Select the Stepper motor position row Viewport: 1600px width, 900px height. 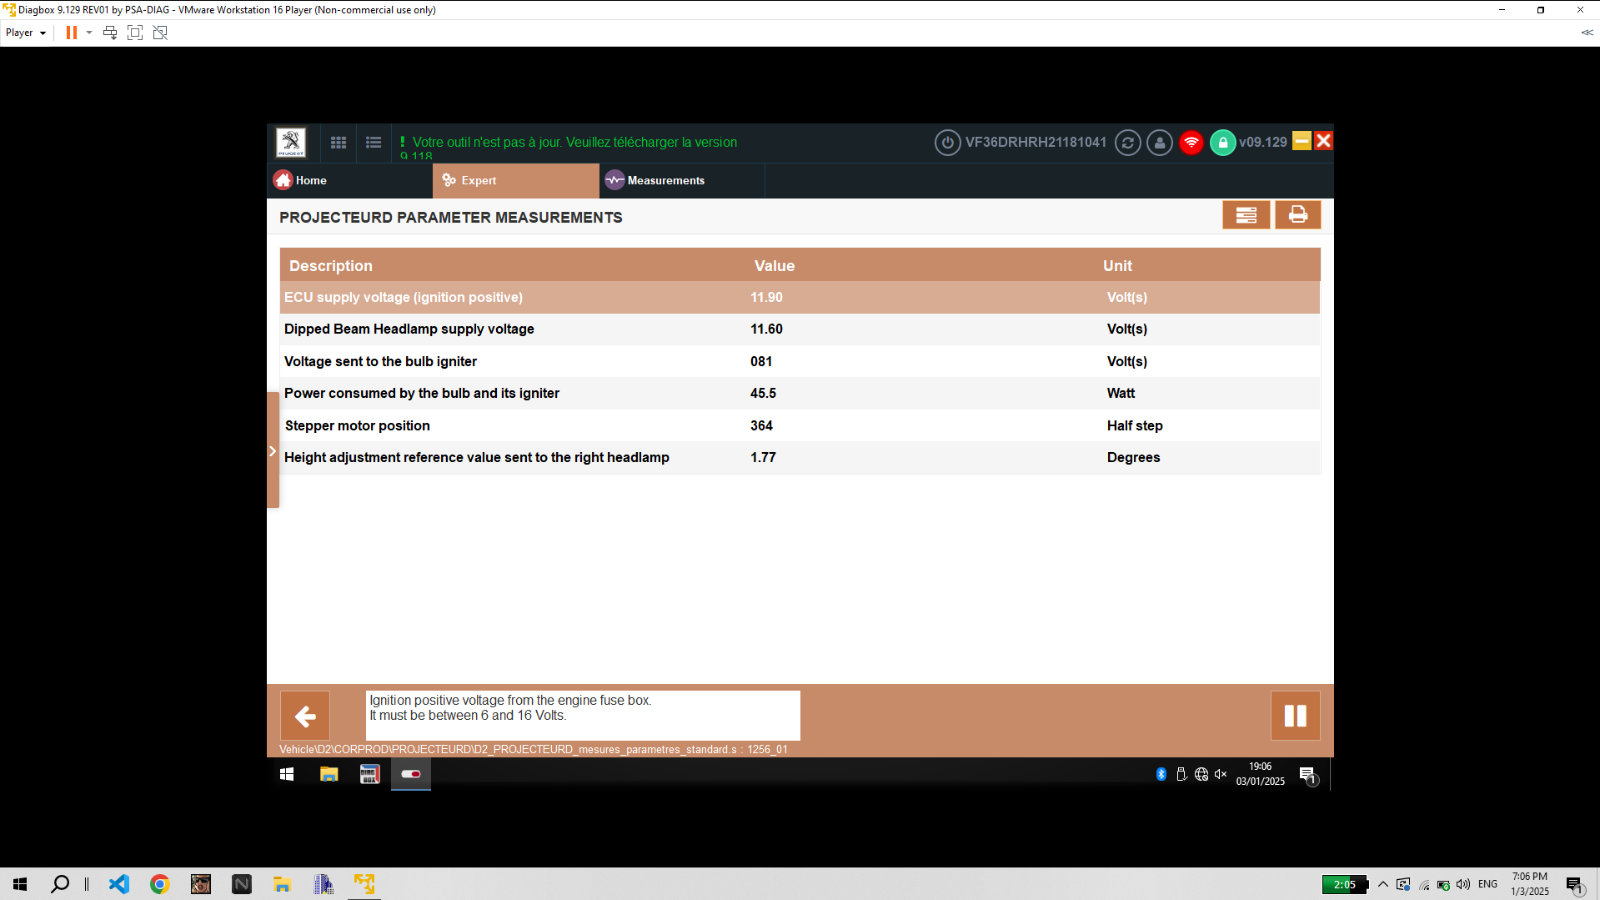[800, 426]
